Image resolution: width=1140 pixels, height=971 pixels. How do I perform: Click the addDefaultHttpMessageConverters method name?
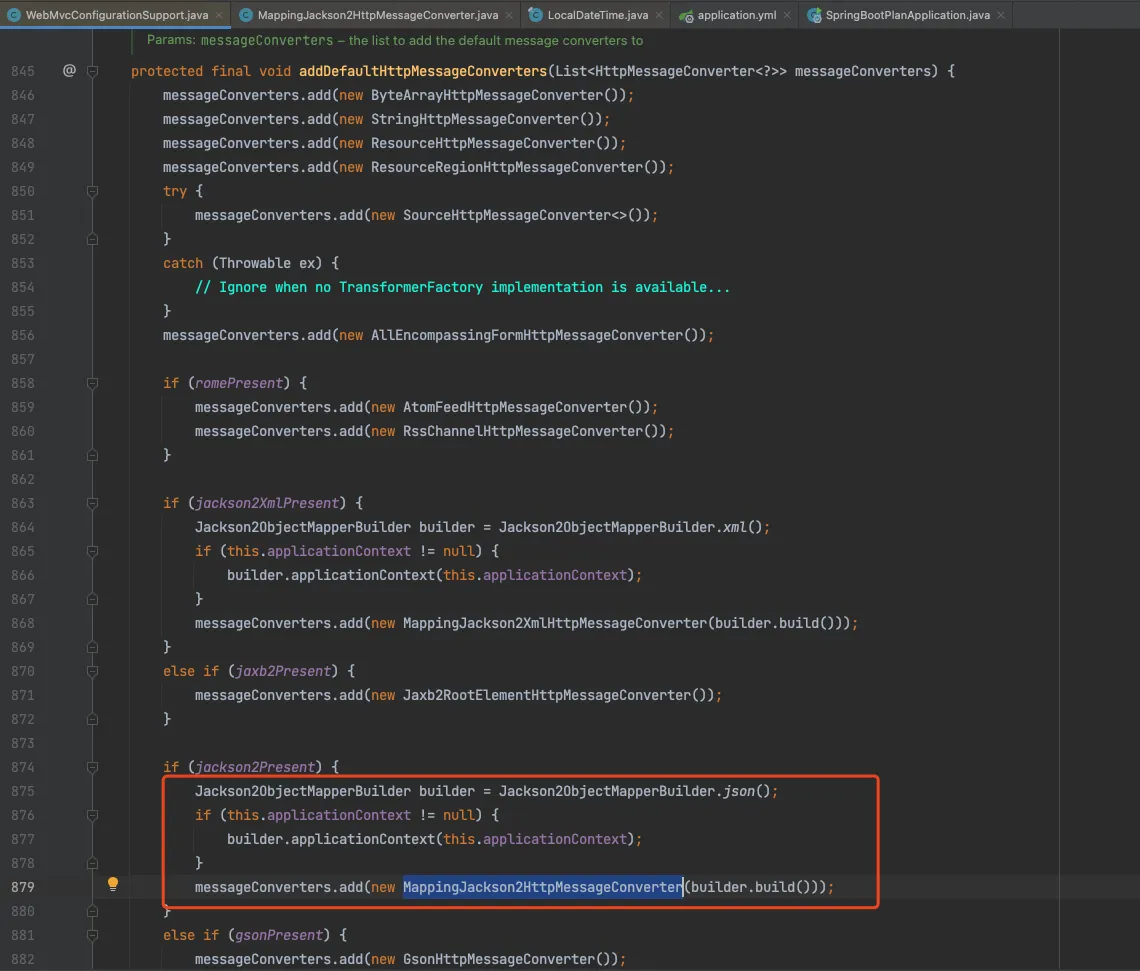coord(422,71)
